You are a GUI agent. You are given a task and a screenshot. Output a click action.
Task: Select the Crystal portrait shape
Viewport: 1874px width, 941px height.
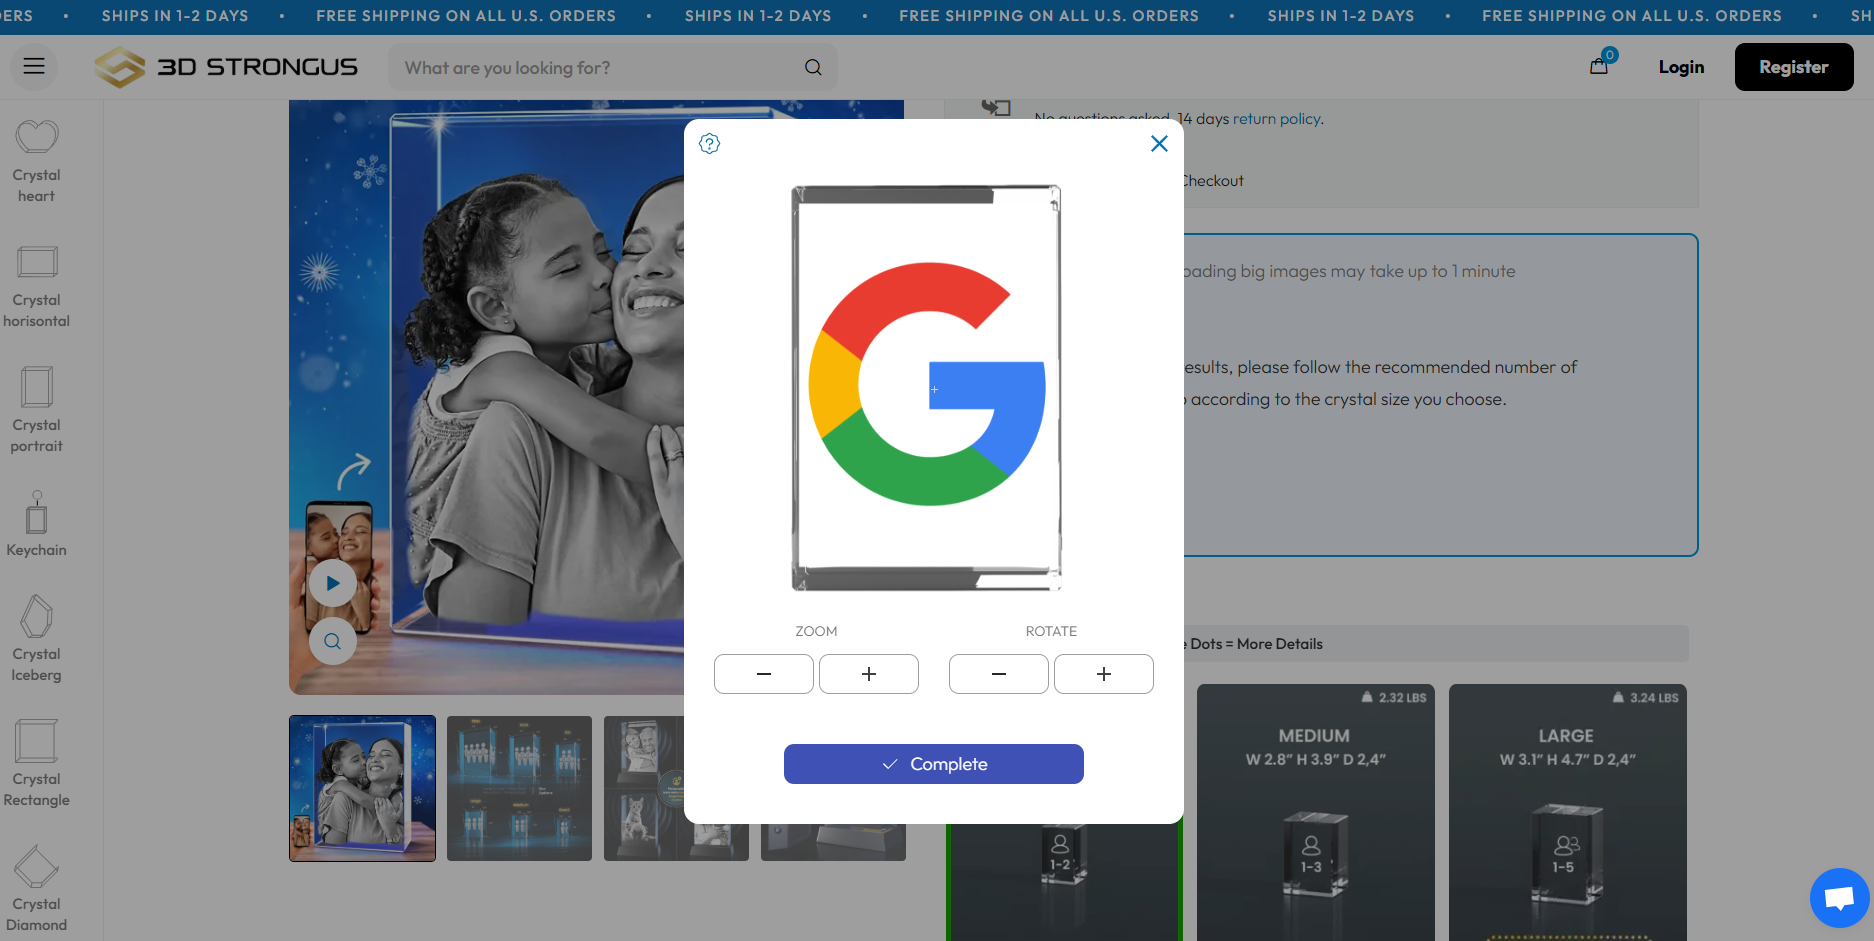click(x=36, y=410)
